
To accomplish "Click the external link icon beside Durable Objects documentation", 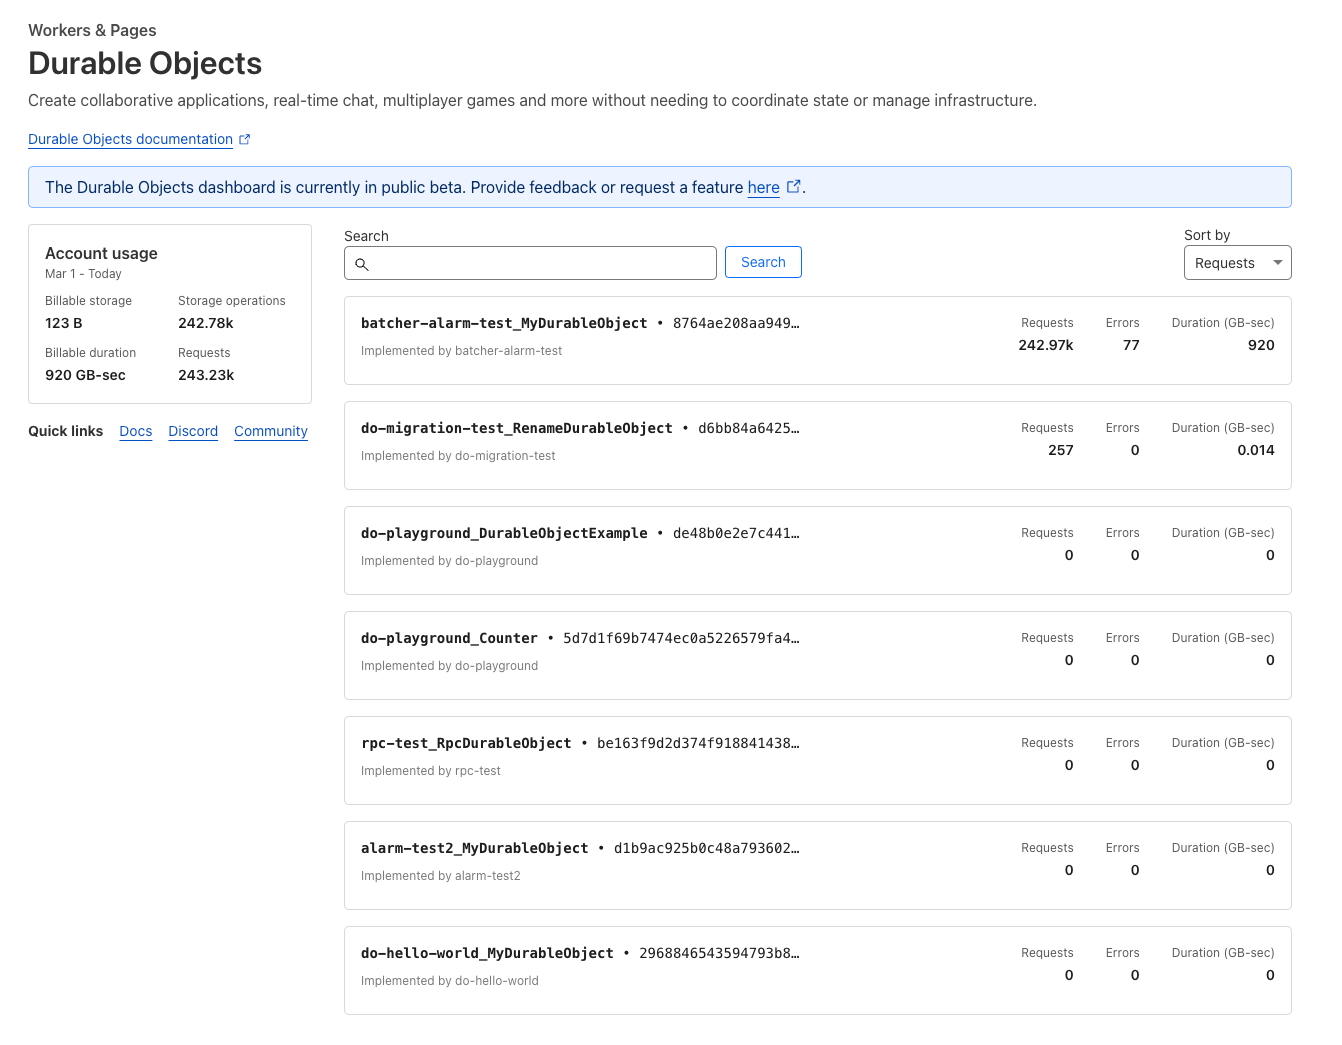I will (245, 140).
